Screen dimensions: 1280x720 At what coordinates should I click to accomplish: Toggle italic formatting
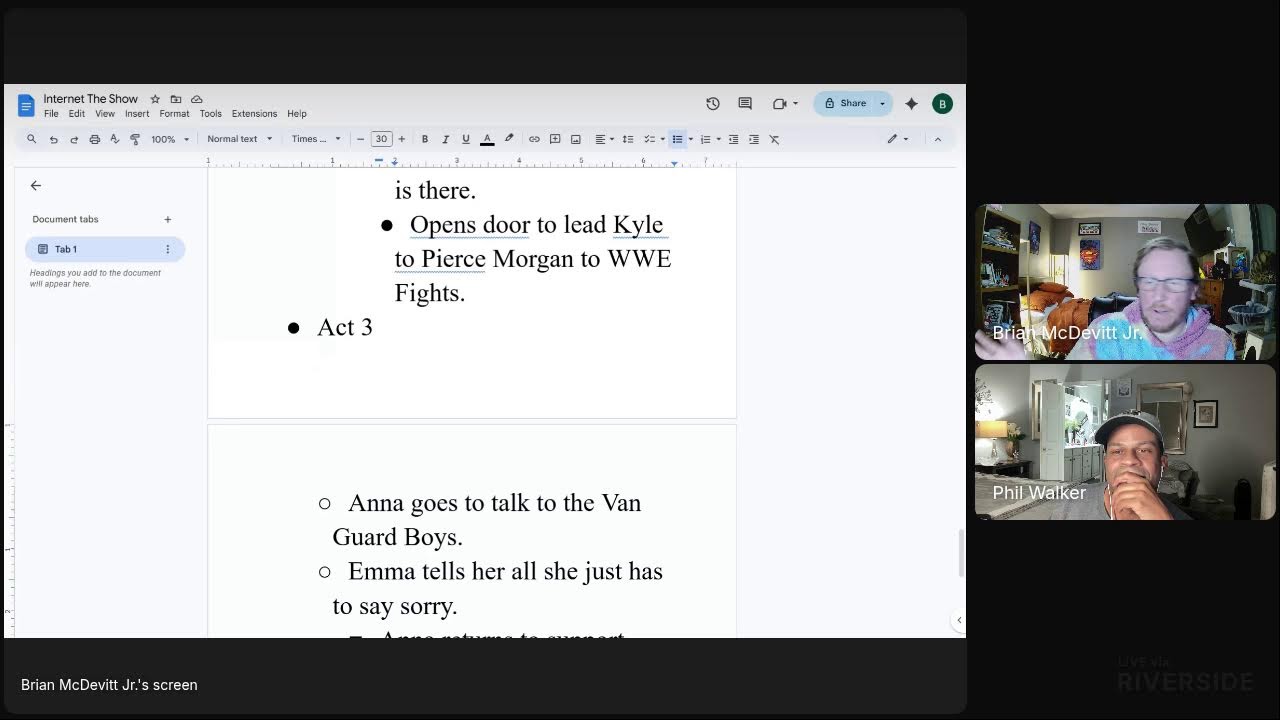445,139
